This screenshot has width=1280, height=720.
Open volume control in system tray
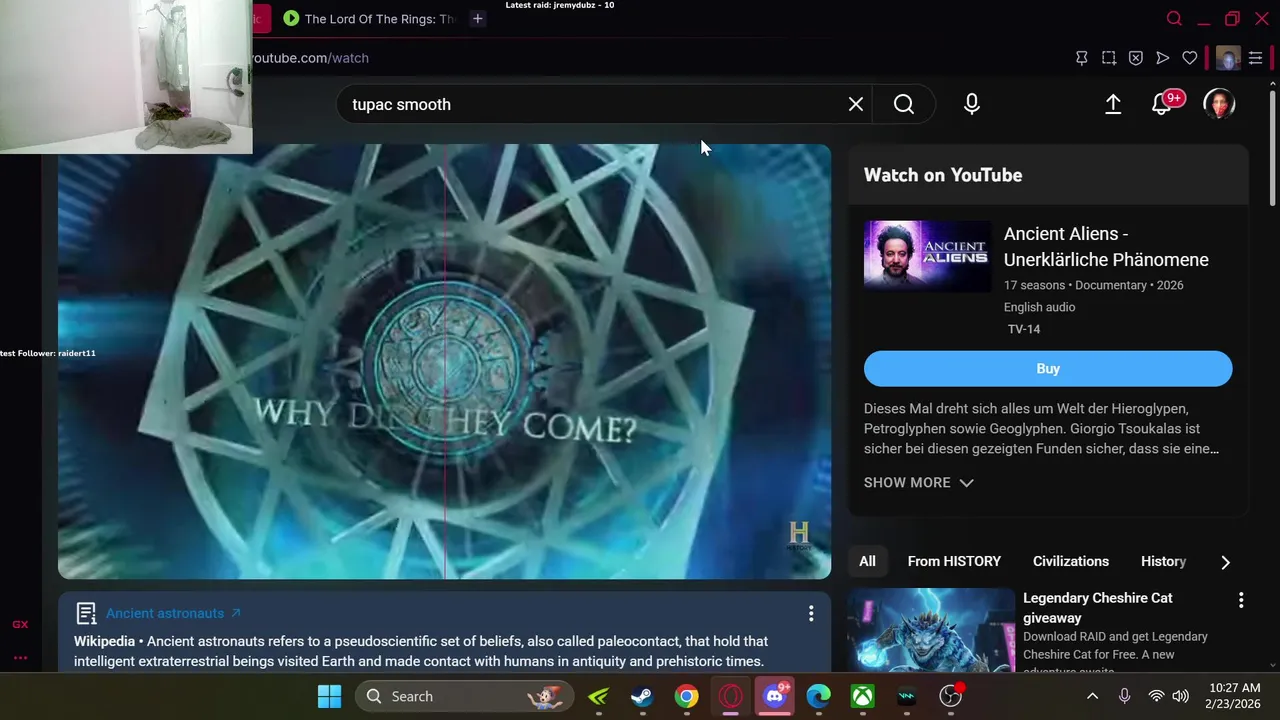1181,696
